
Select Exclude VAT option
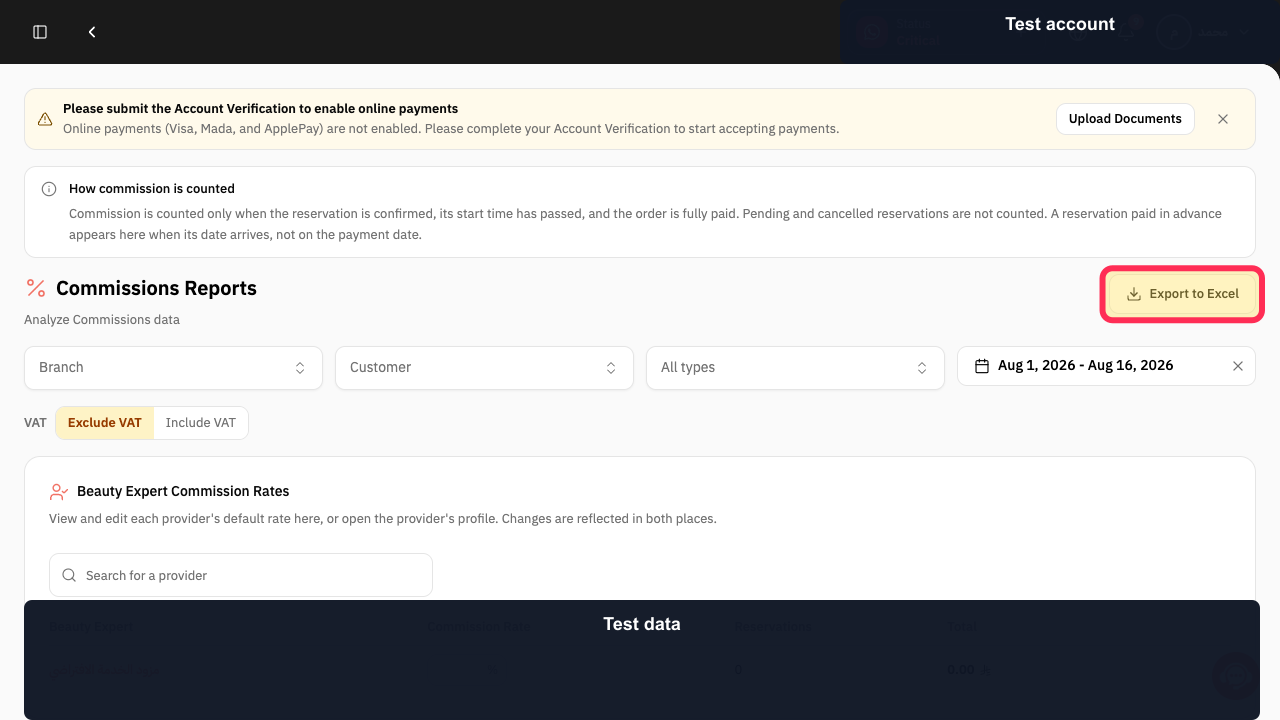click(105, 423)
